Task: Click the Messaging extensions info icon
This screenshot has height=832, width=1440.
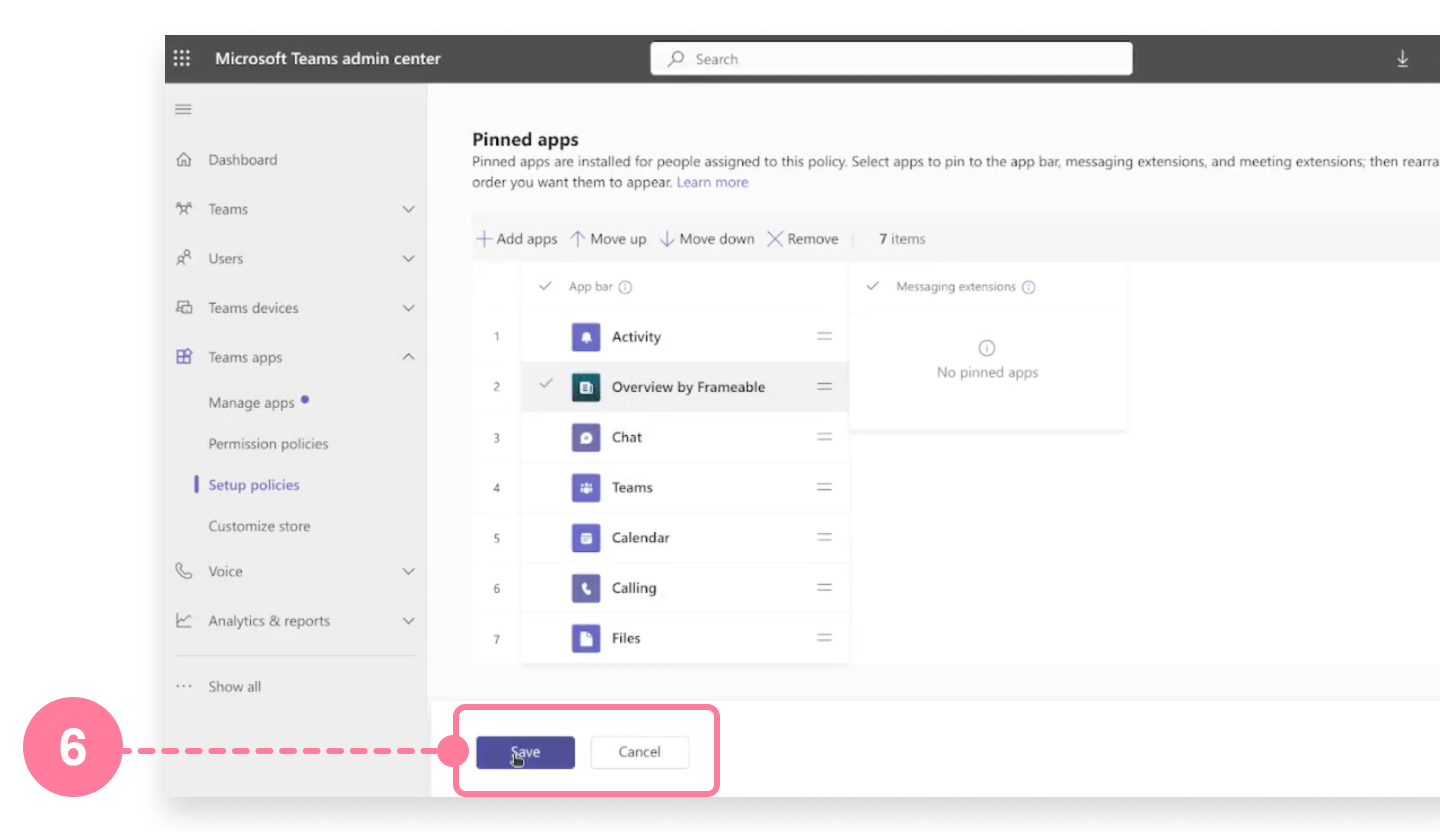Action: pyautogui.click(x=1028, y=287)
